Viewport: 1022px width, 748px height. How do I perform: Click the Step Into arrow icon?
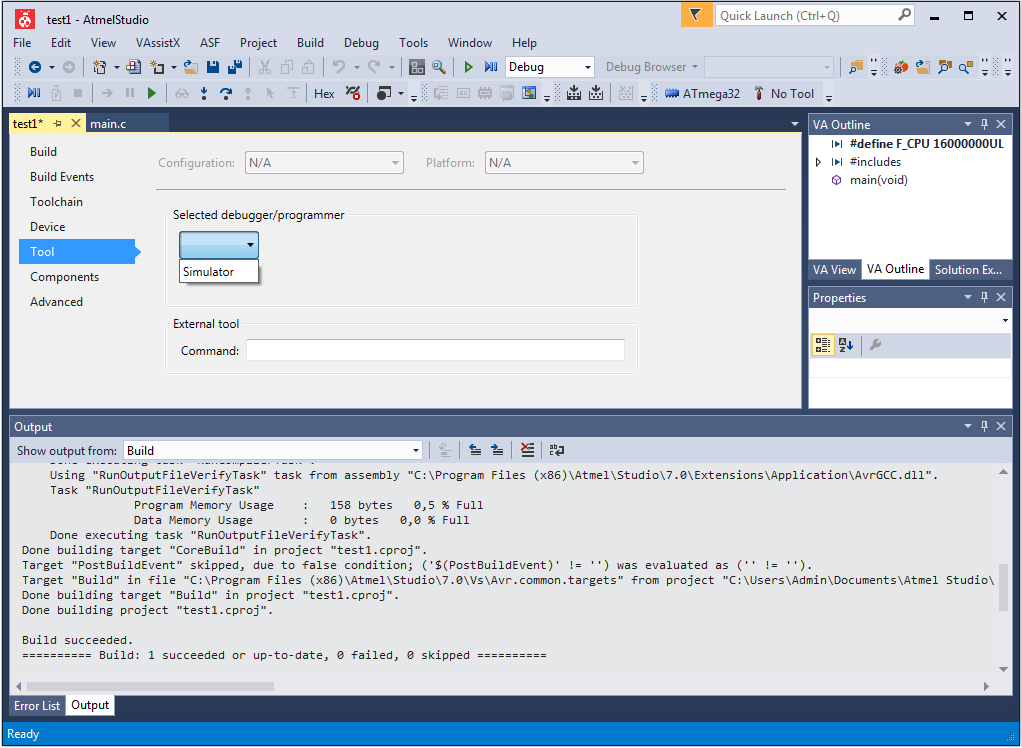click(204, 94)
